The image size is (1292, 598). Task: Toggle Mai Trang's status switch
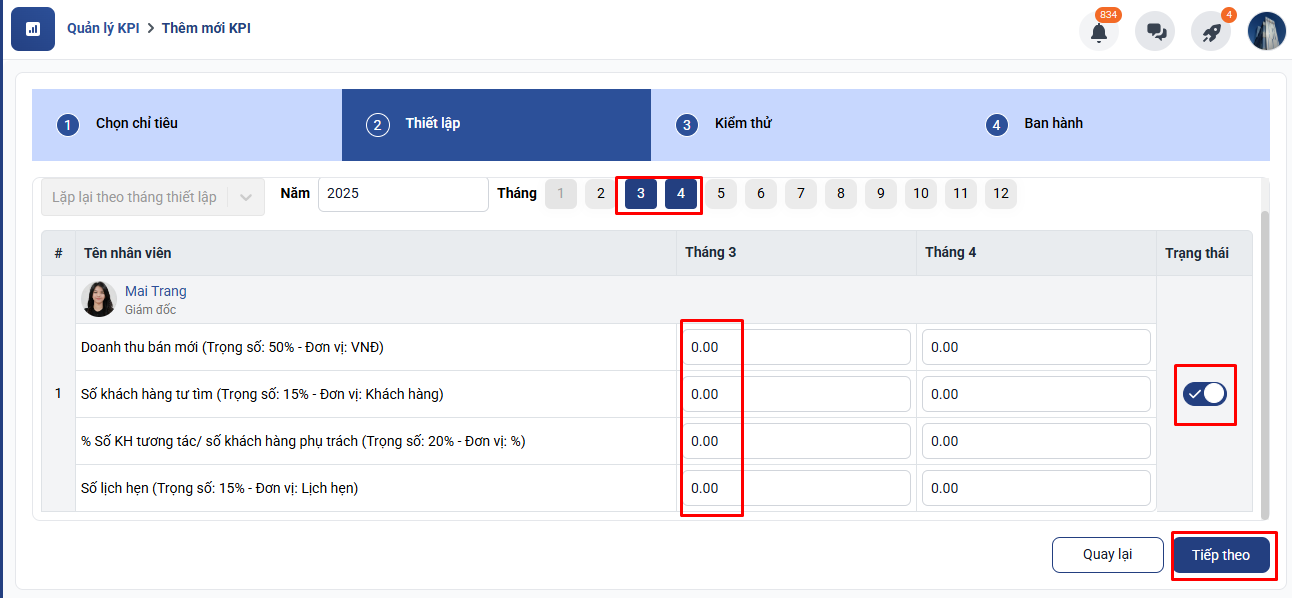(x=1204, y=394)
